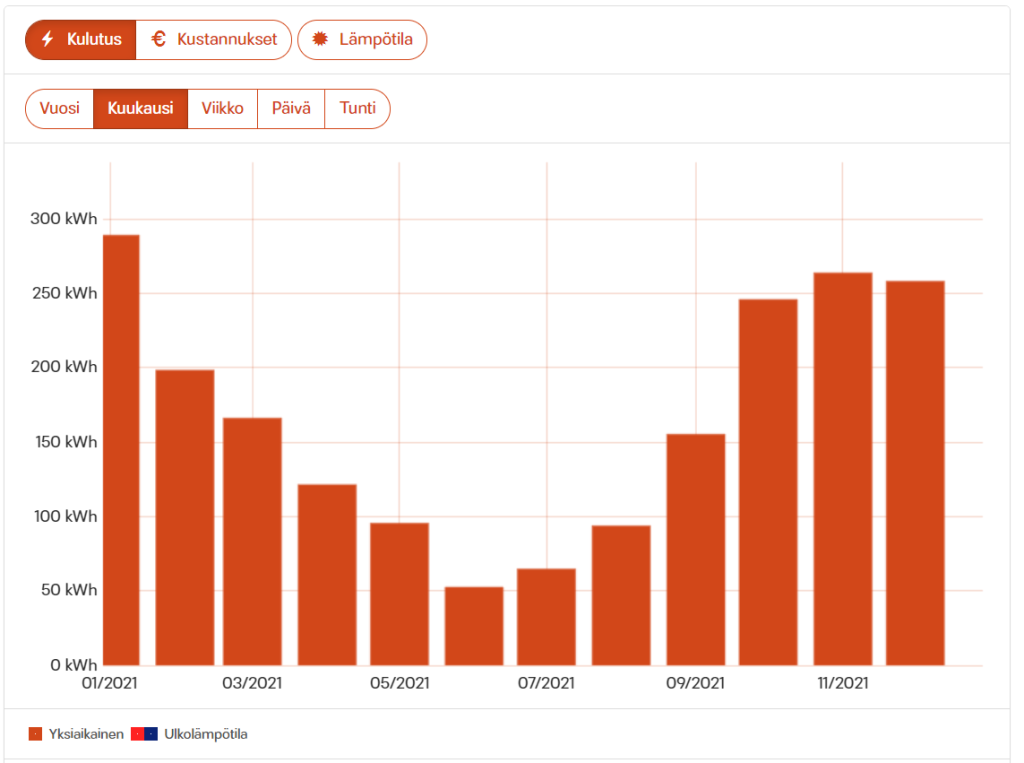This screenshot has height=763, width=1024.
Task: Click the 0 kWh axis label
Action: pyautogui.click(x=73, y=666)
